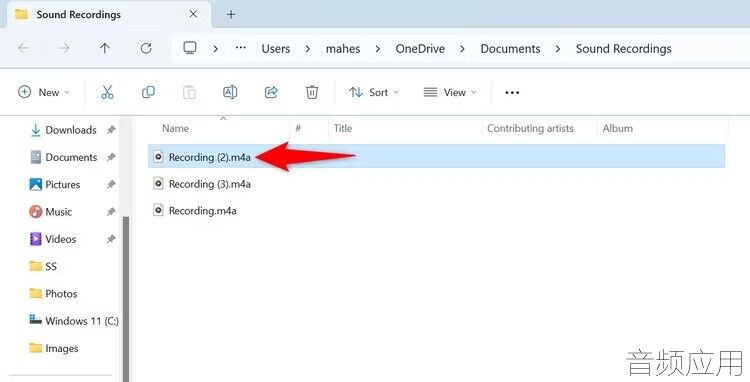Navigate to Documents in breadcrumb path
Image resolution: width=750 pixels, height=382 pixels.
point(510,49)
